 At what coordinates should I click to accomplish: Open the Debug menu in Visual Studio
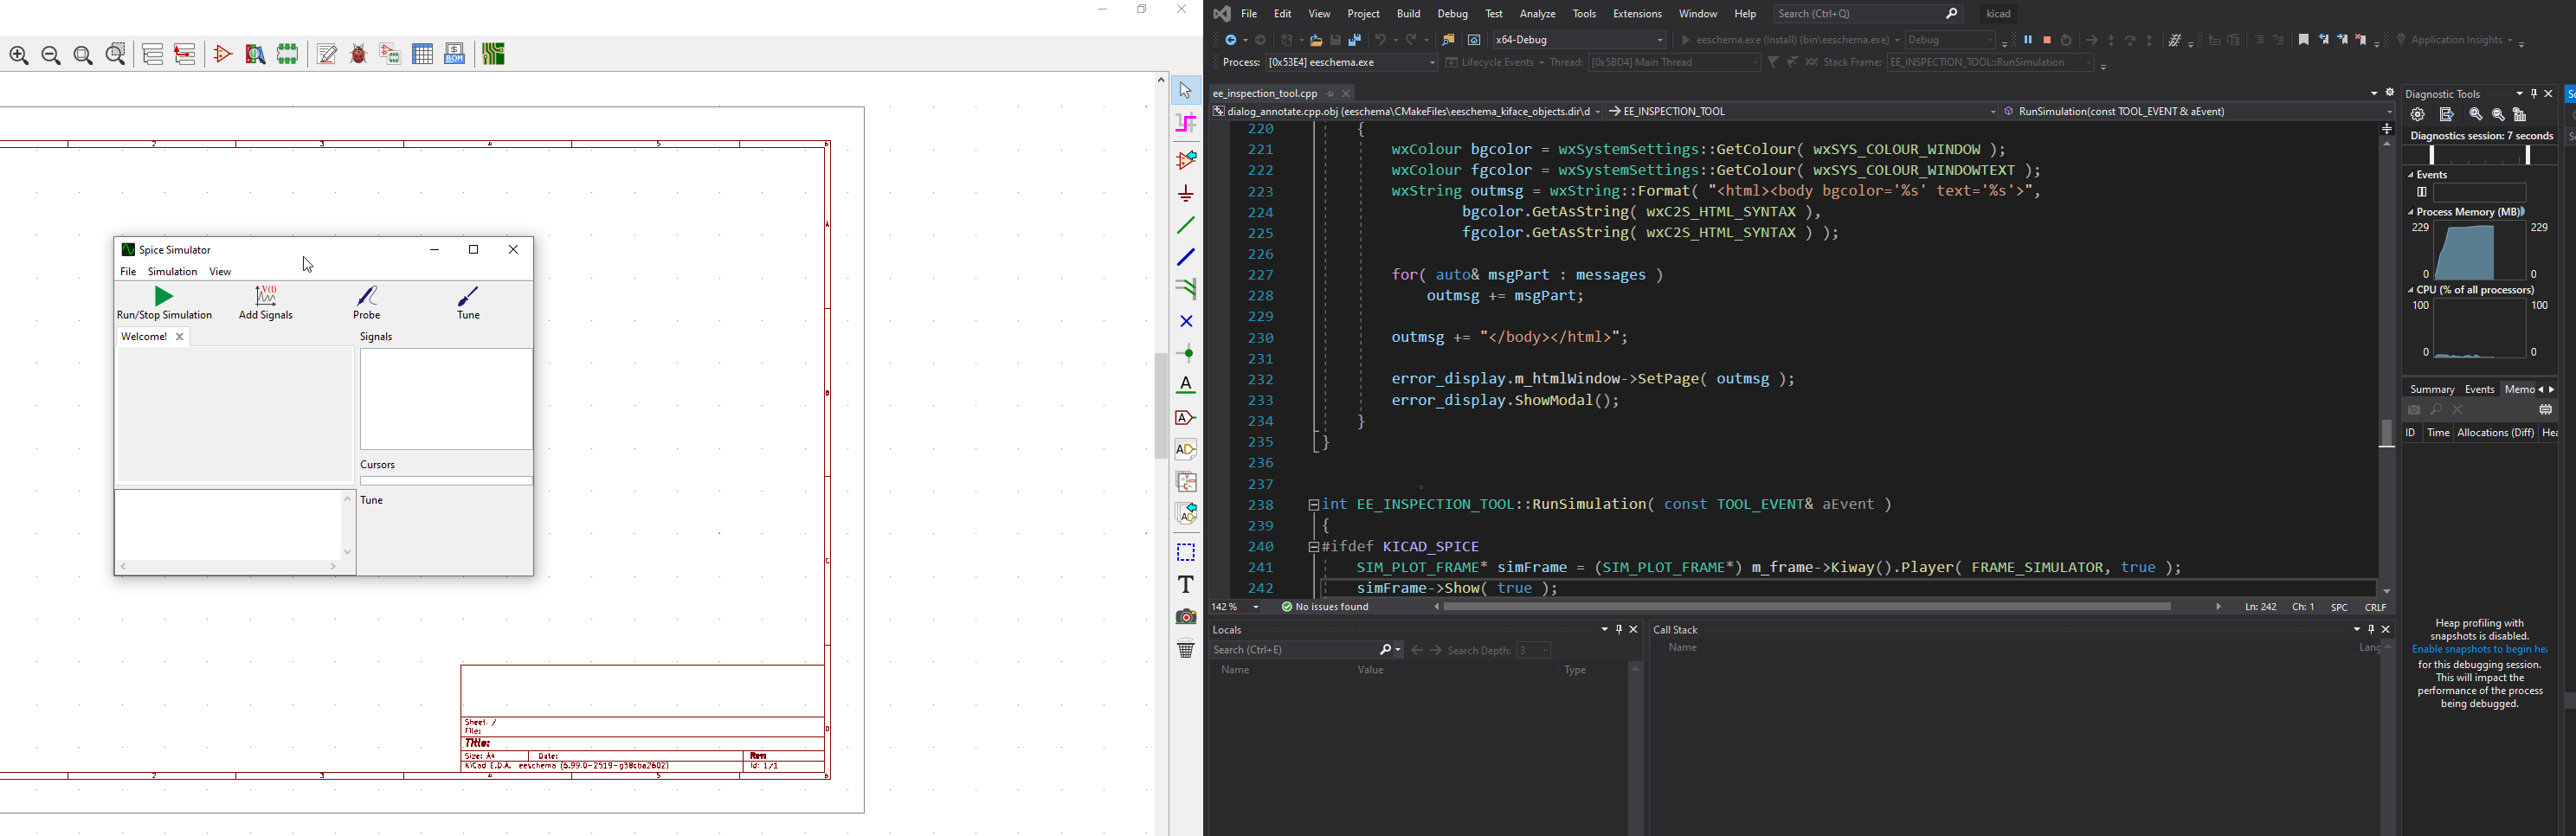(x=1452, y=14)
